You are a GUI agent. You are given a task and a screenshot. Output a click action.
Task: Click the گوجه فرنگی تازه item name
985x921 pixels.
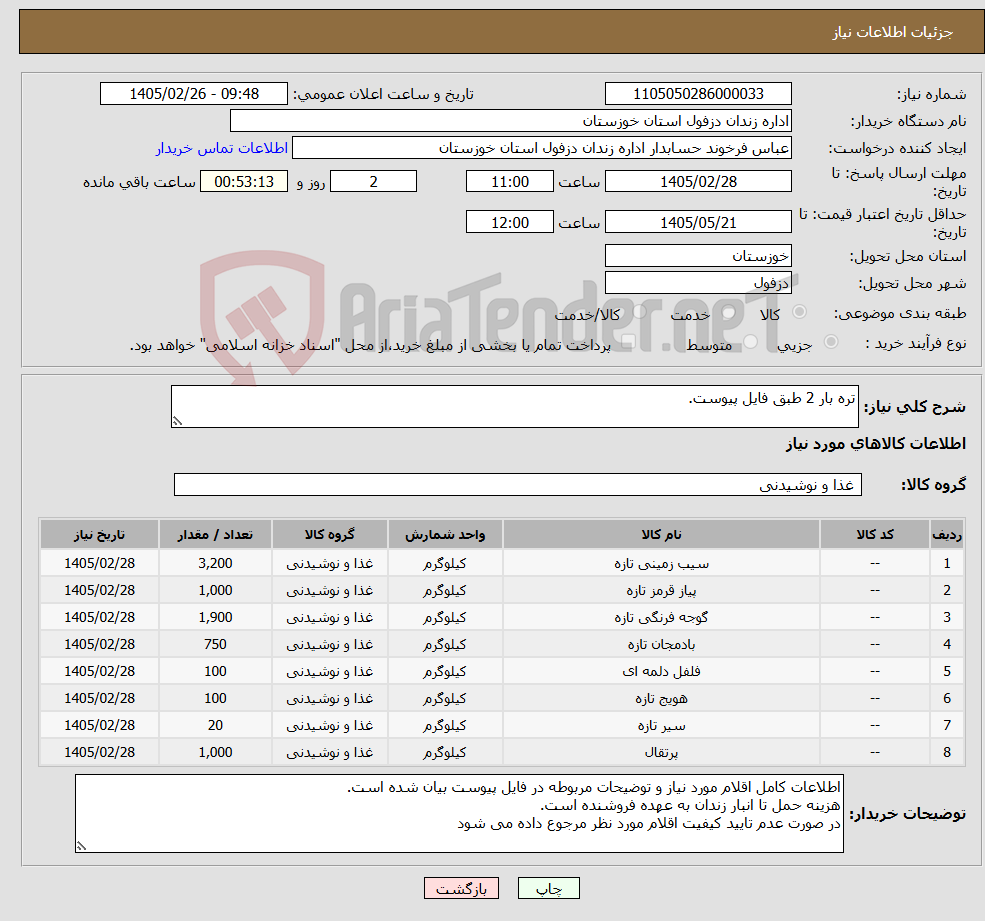click(x=661, y=618)
